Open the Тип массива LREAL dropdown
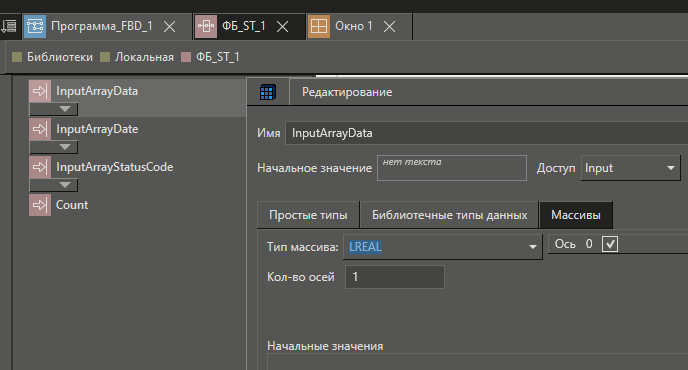 point(442,247)
